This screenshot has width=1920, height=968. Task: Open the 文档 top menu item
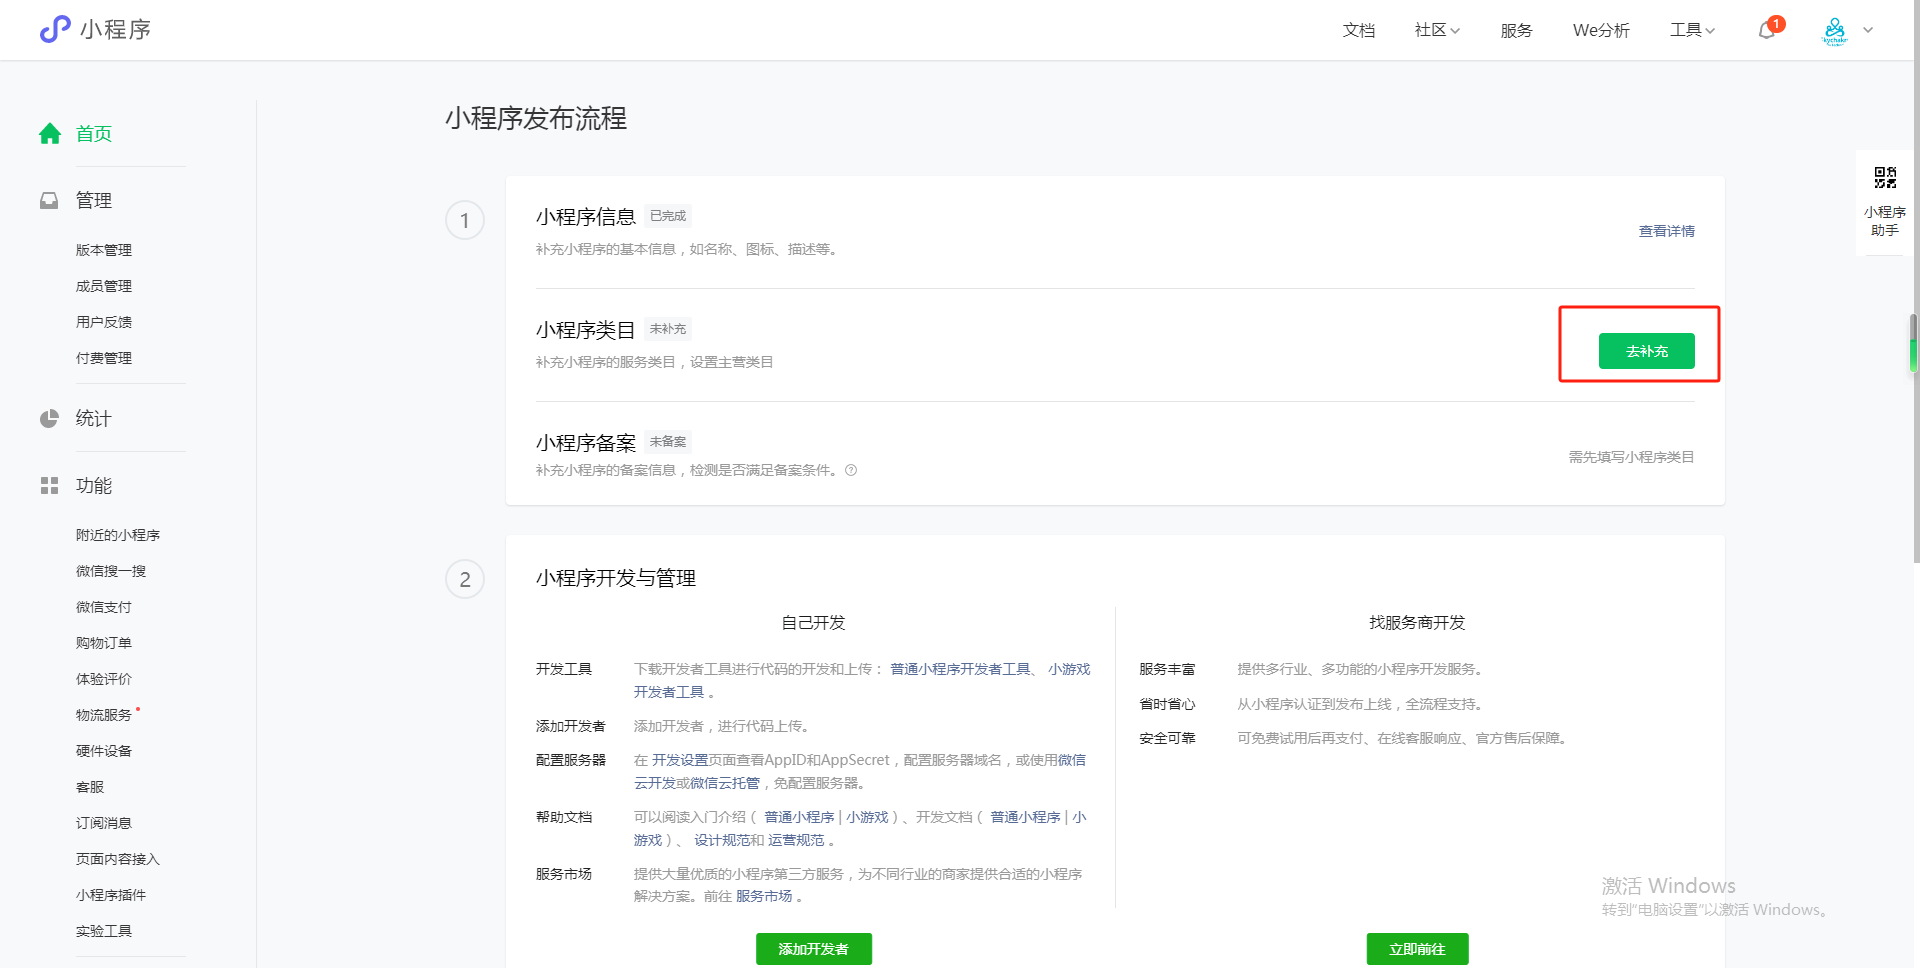[x=1358, y=30]
